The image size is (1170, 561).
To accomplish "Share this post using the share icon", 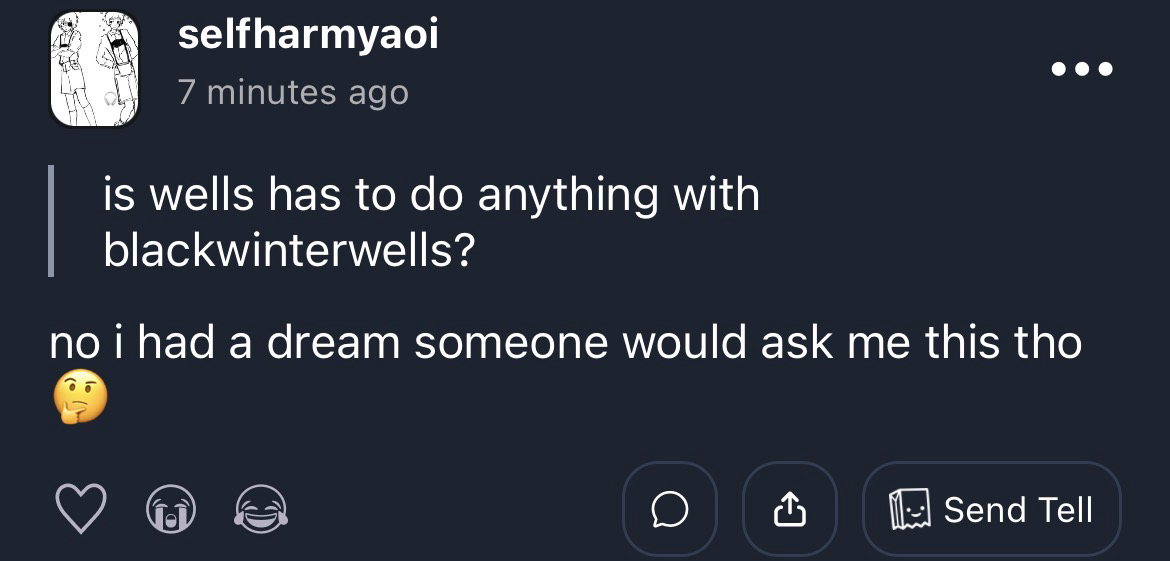I will 790,510.
